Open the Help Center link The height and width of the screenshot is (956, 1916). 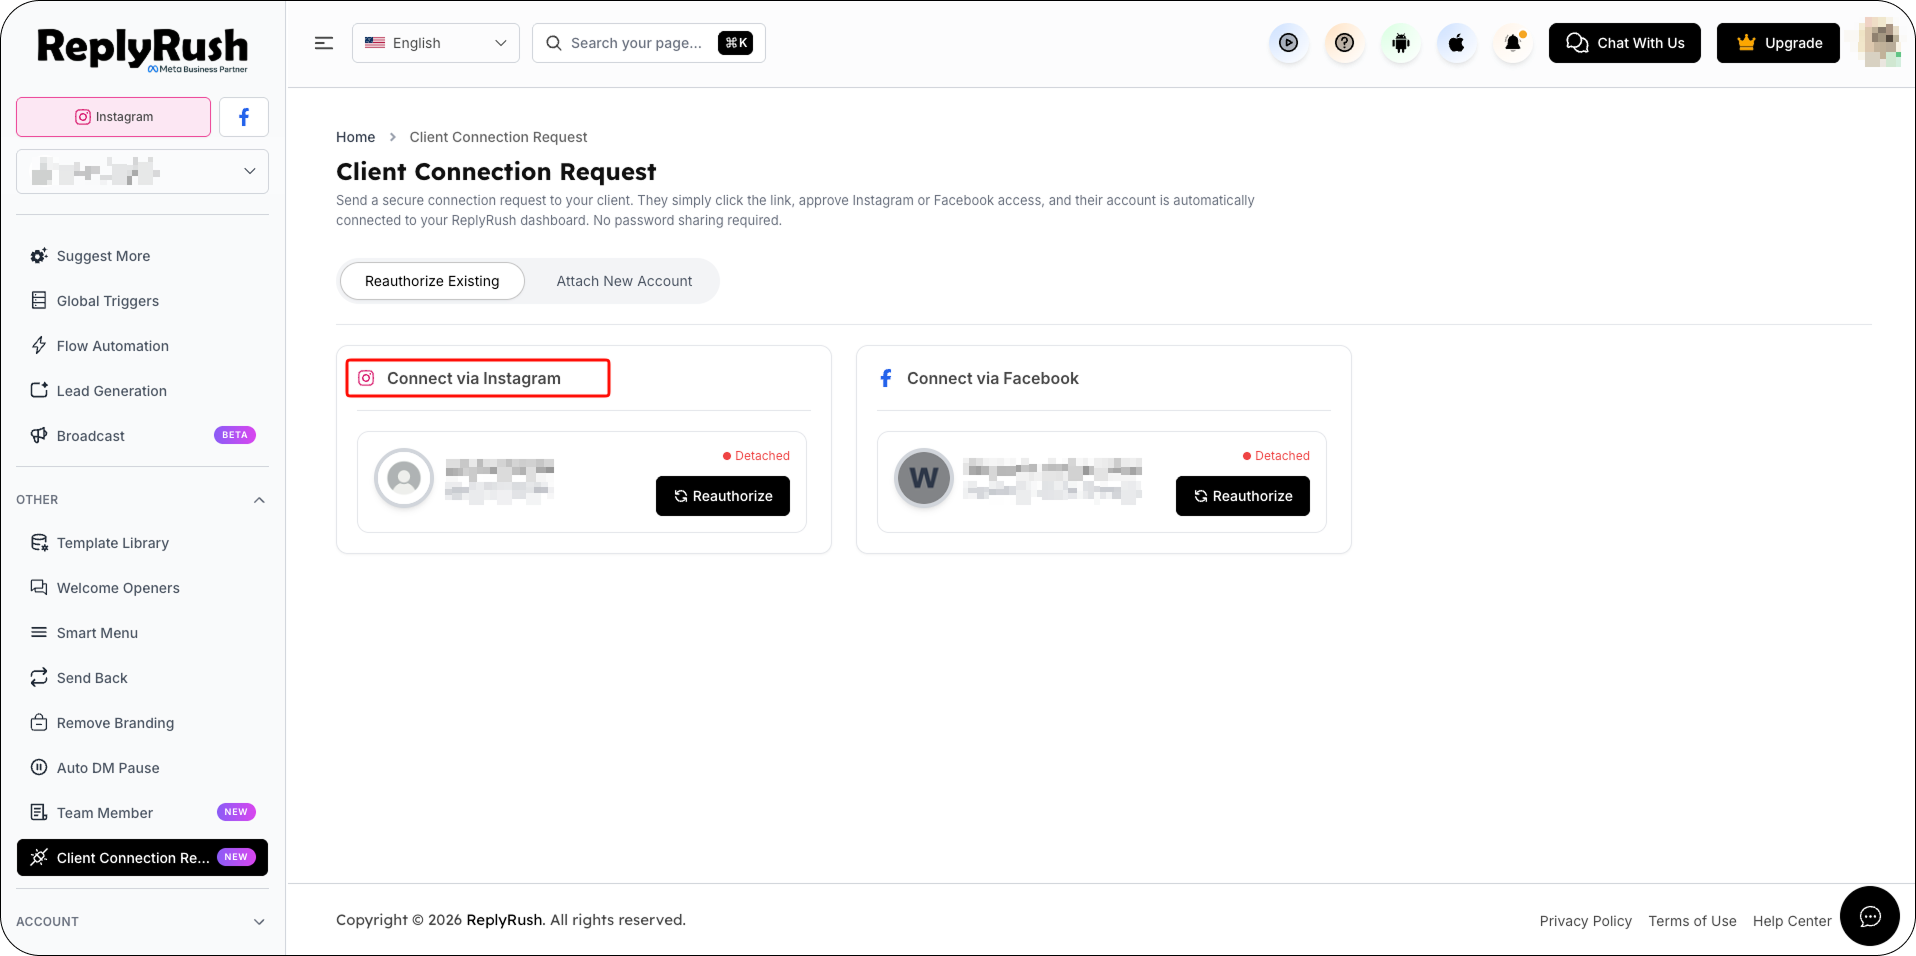click(x=1792, y=921)
